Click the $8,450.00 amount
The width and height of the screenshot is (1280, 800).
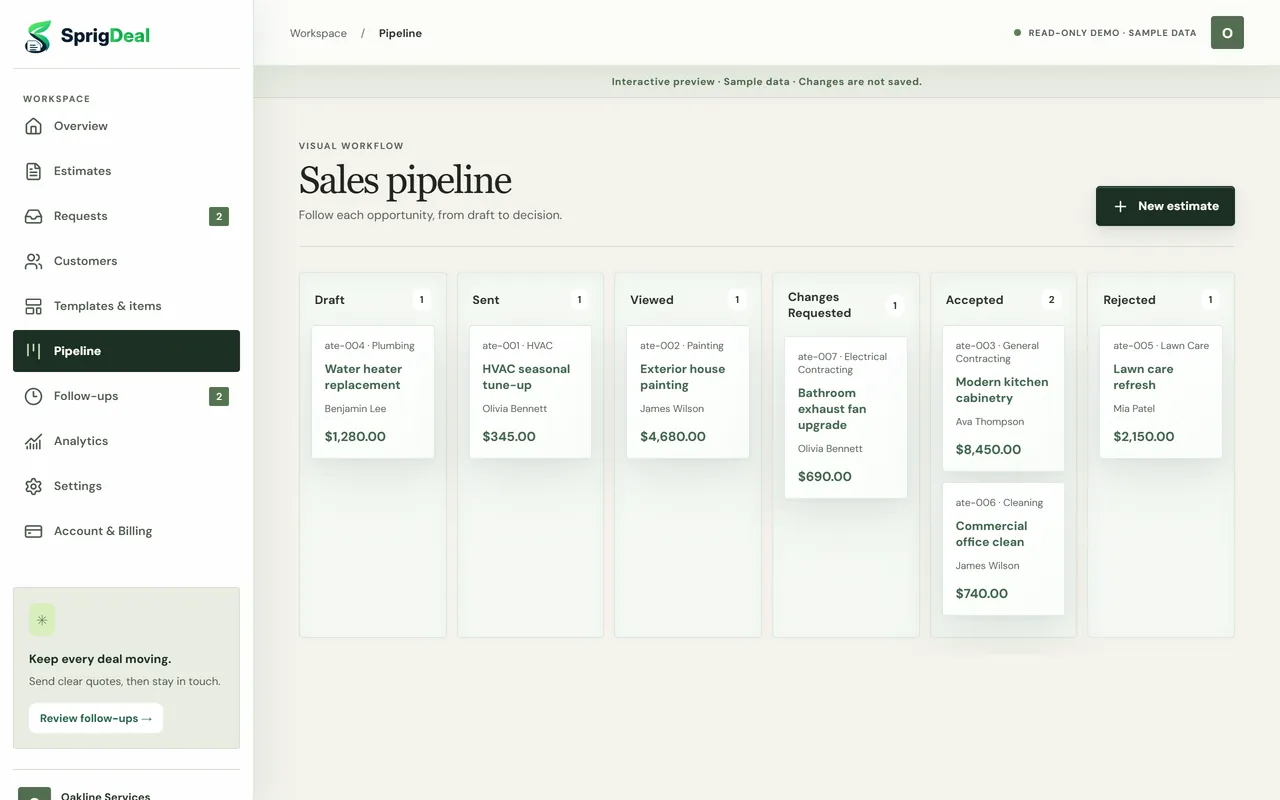click(x=989, y=450)
